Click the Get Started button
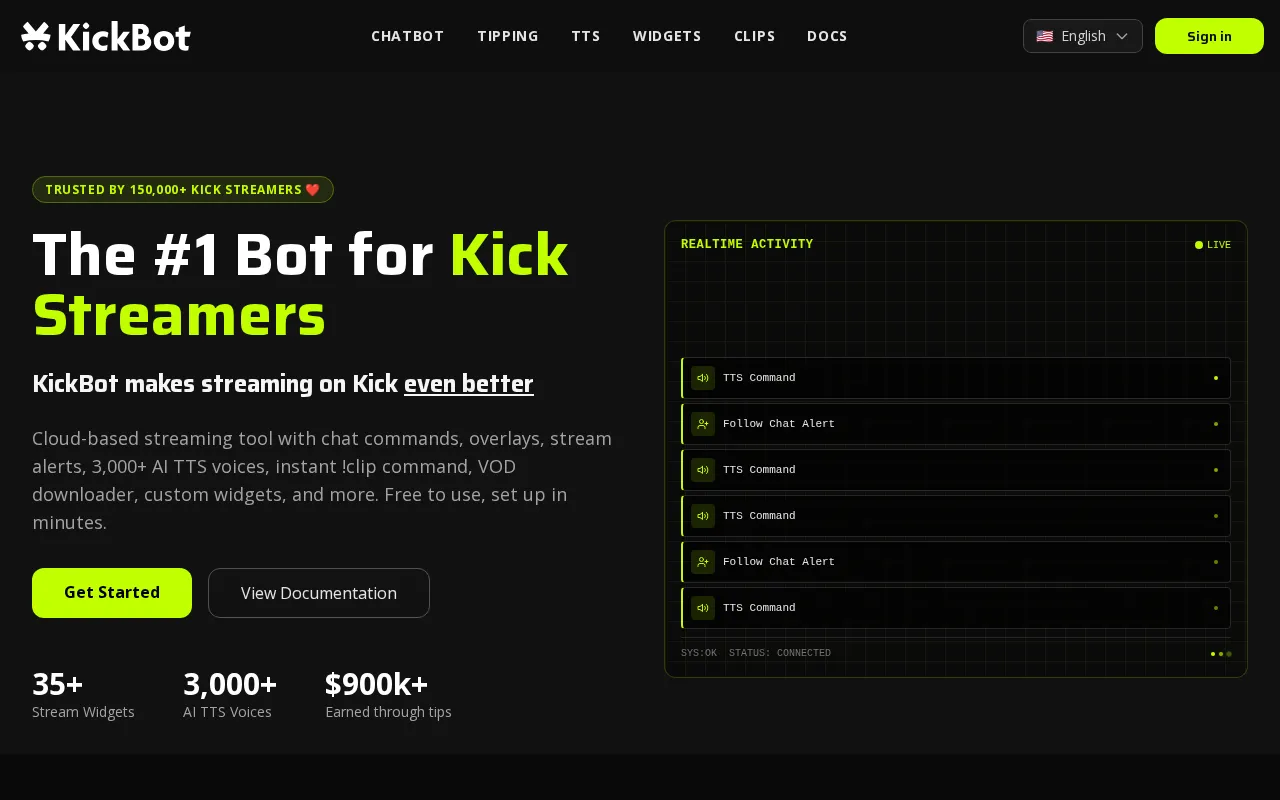 (x=112, y=593)
